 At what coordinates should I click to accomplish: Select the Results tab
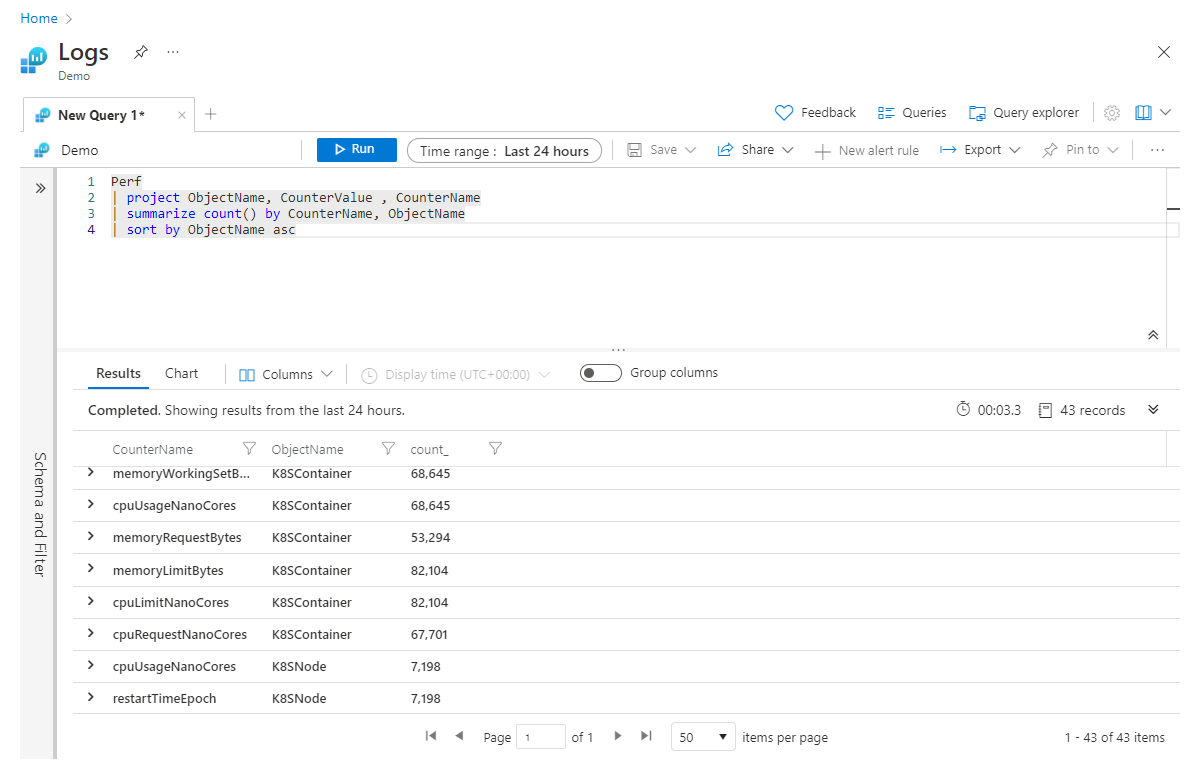coord(118,373)
